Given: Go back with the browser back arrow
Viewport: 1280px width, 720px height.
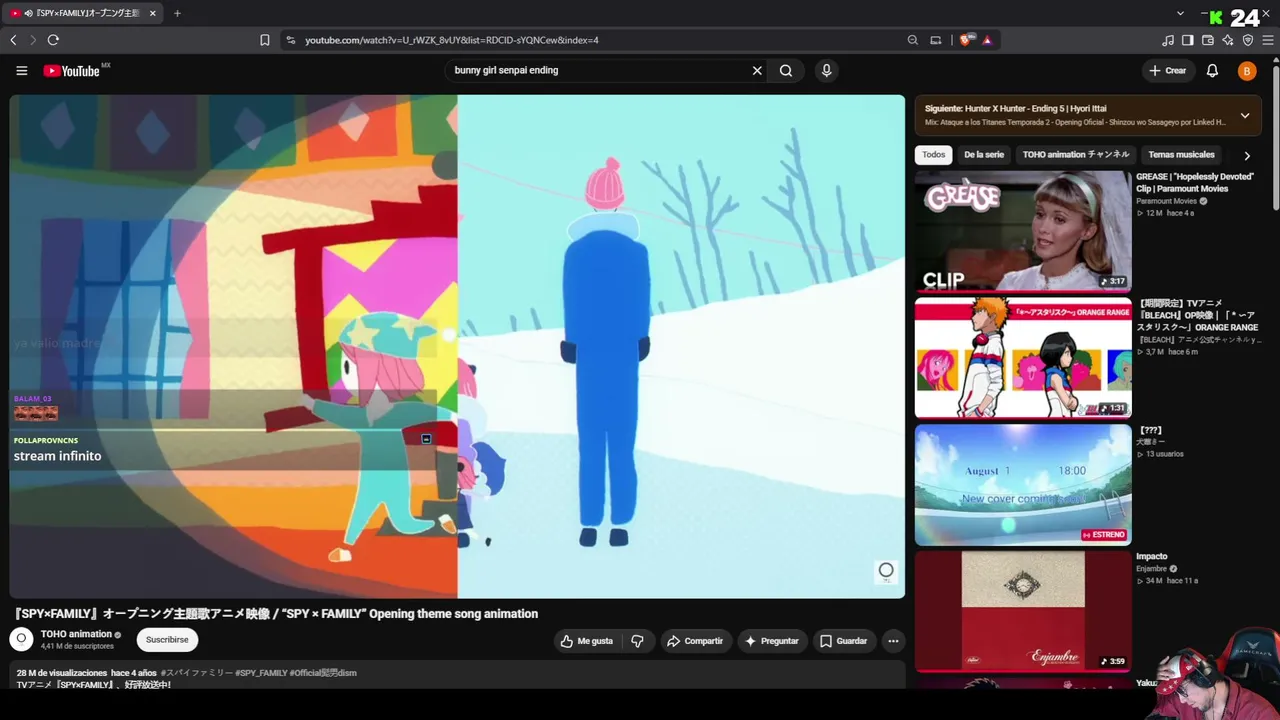Looking at the screenshot, I should (13, 40).
